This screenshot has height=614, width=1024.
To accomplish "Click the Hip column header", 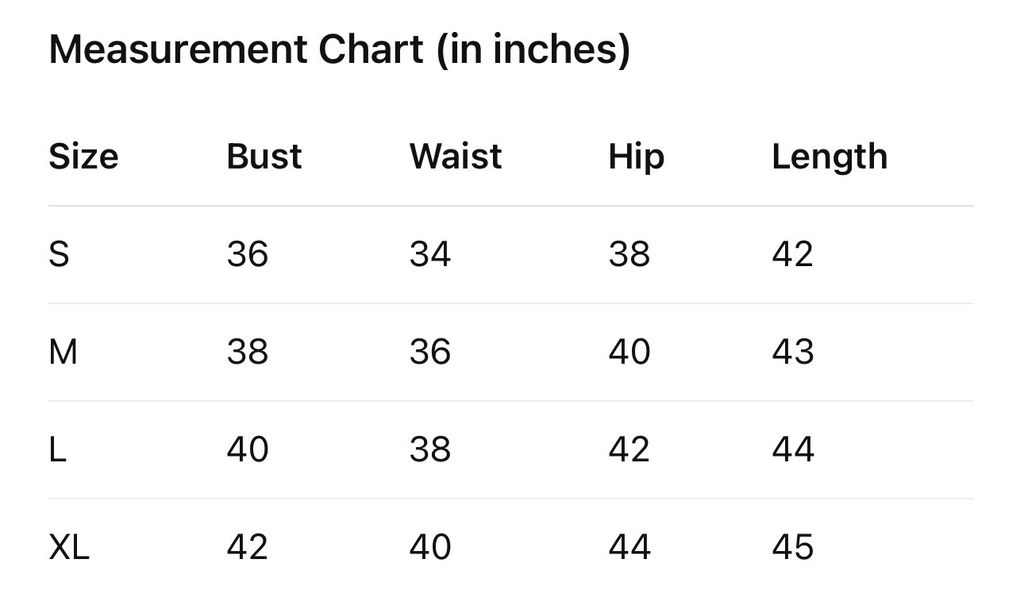I will click(636, 157).
